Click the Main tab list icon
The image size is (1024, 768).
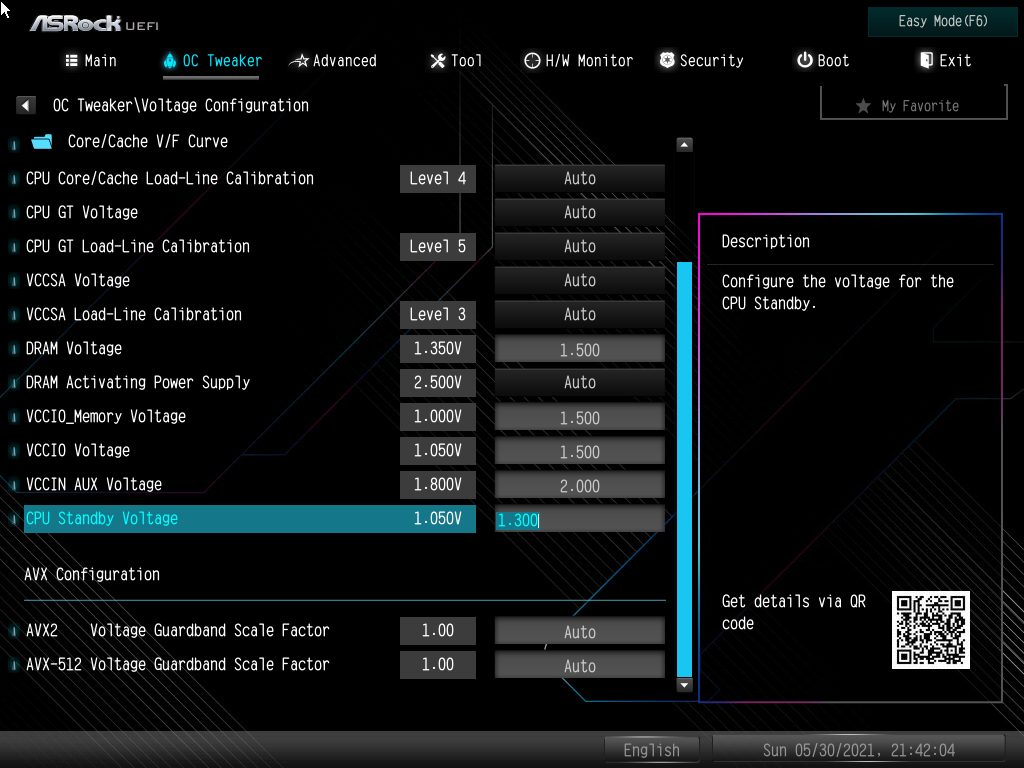(72, 61)
